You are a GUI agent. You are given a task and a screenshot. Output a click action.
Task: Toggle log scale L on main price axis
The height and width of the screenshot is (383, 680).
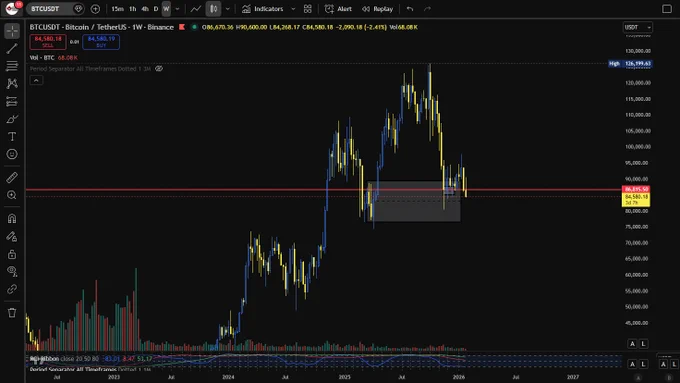(x=643, y=344)
